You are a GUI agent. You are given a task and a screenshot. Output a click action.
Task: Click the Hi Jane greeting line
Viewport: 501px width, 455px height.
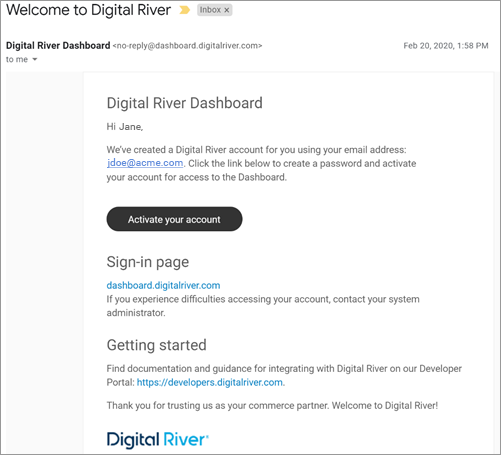125,127
